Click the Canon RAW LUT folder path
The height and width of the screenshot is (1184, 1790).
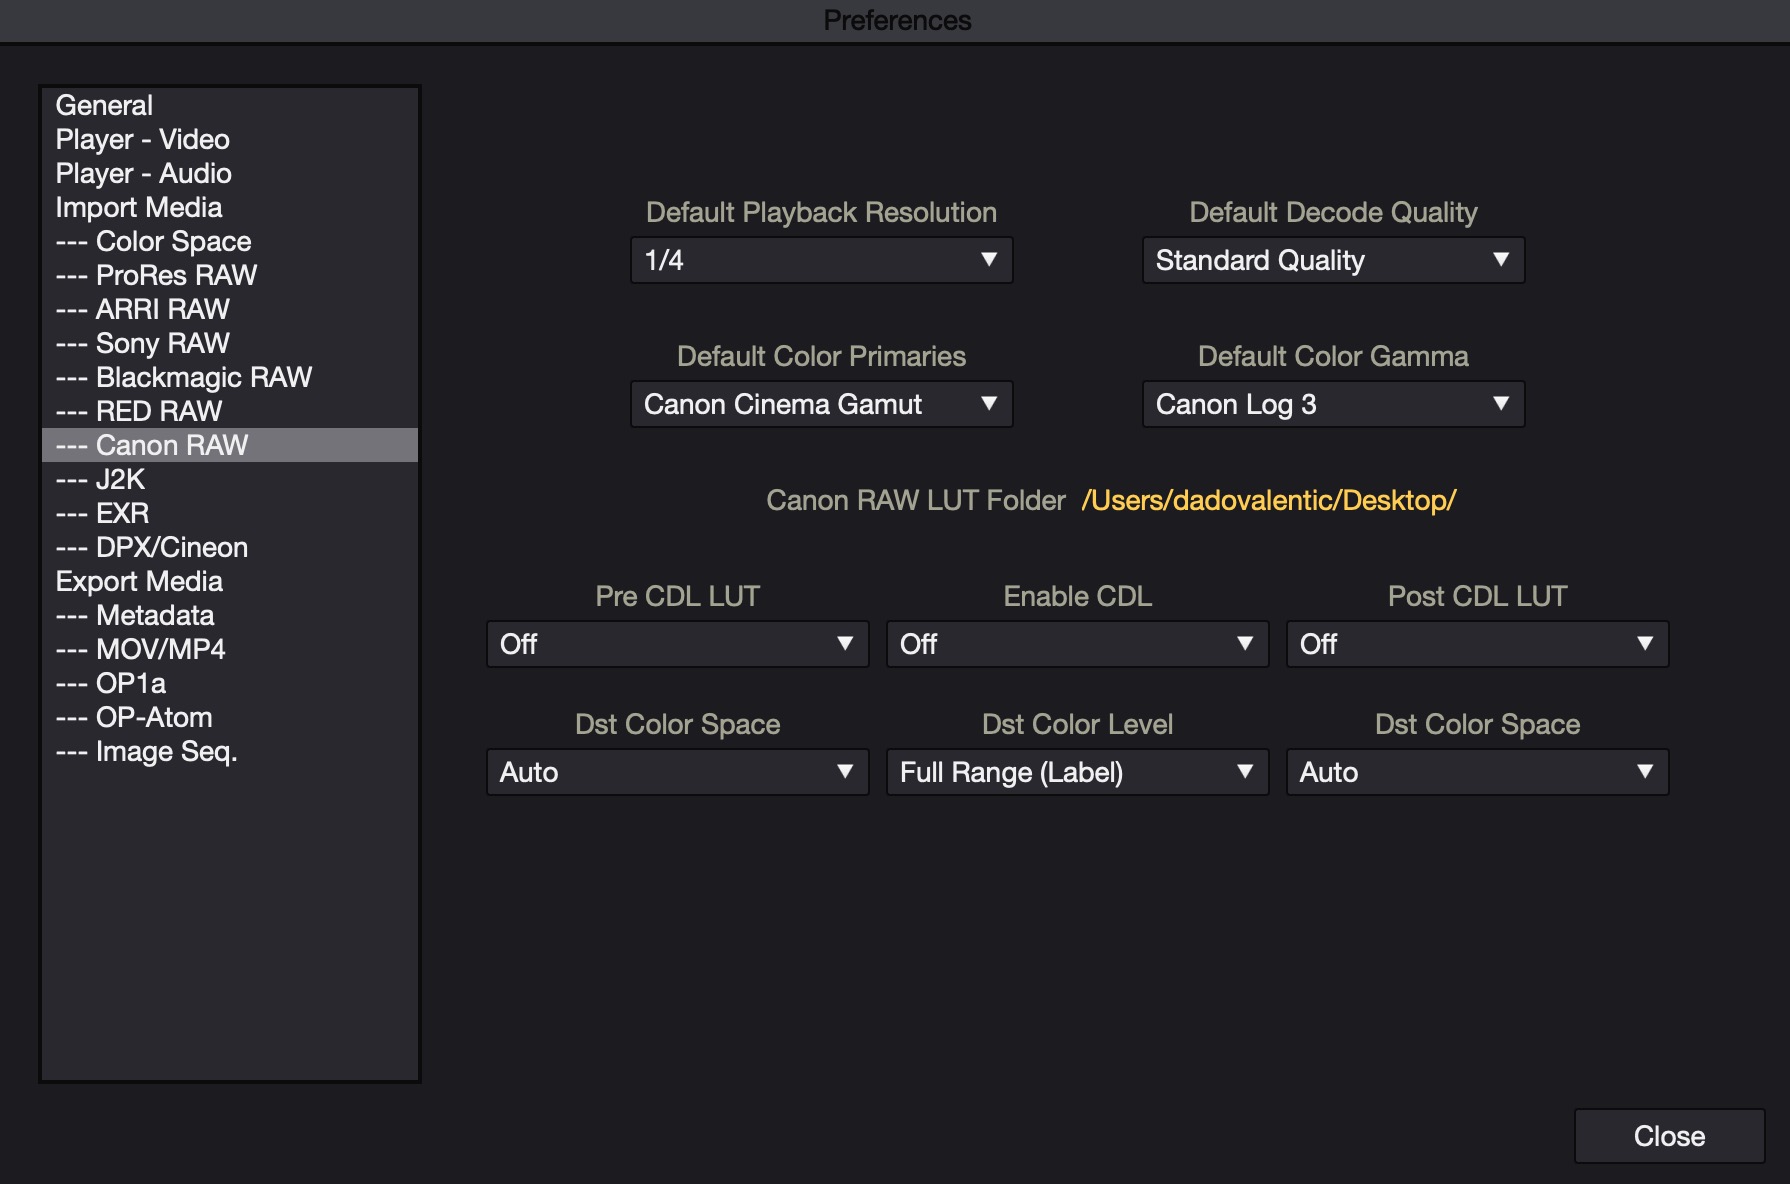pyautogui.click(x=1268, y=500)
